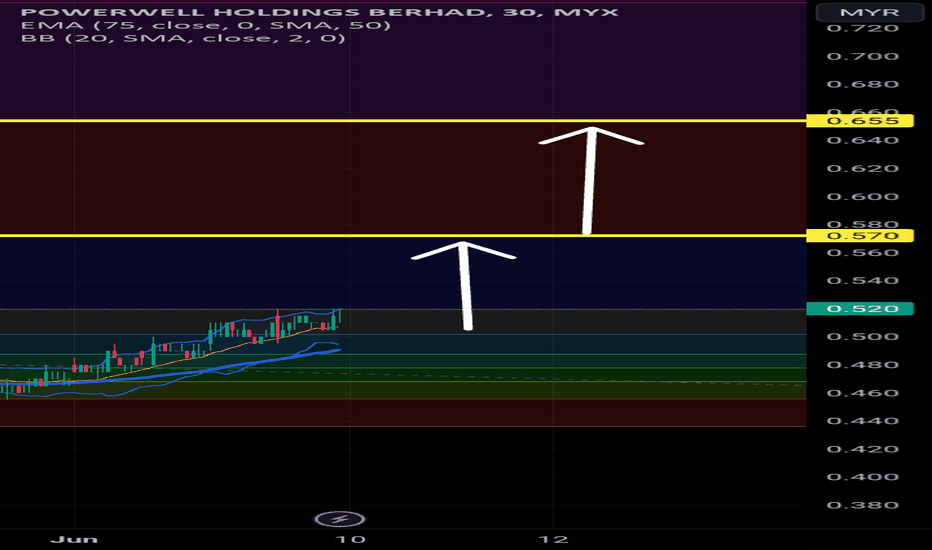Select the yellow horizontal line at 0.655
Screen dimensions: 932x550
tap(403, 121)
